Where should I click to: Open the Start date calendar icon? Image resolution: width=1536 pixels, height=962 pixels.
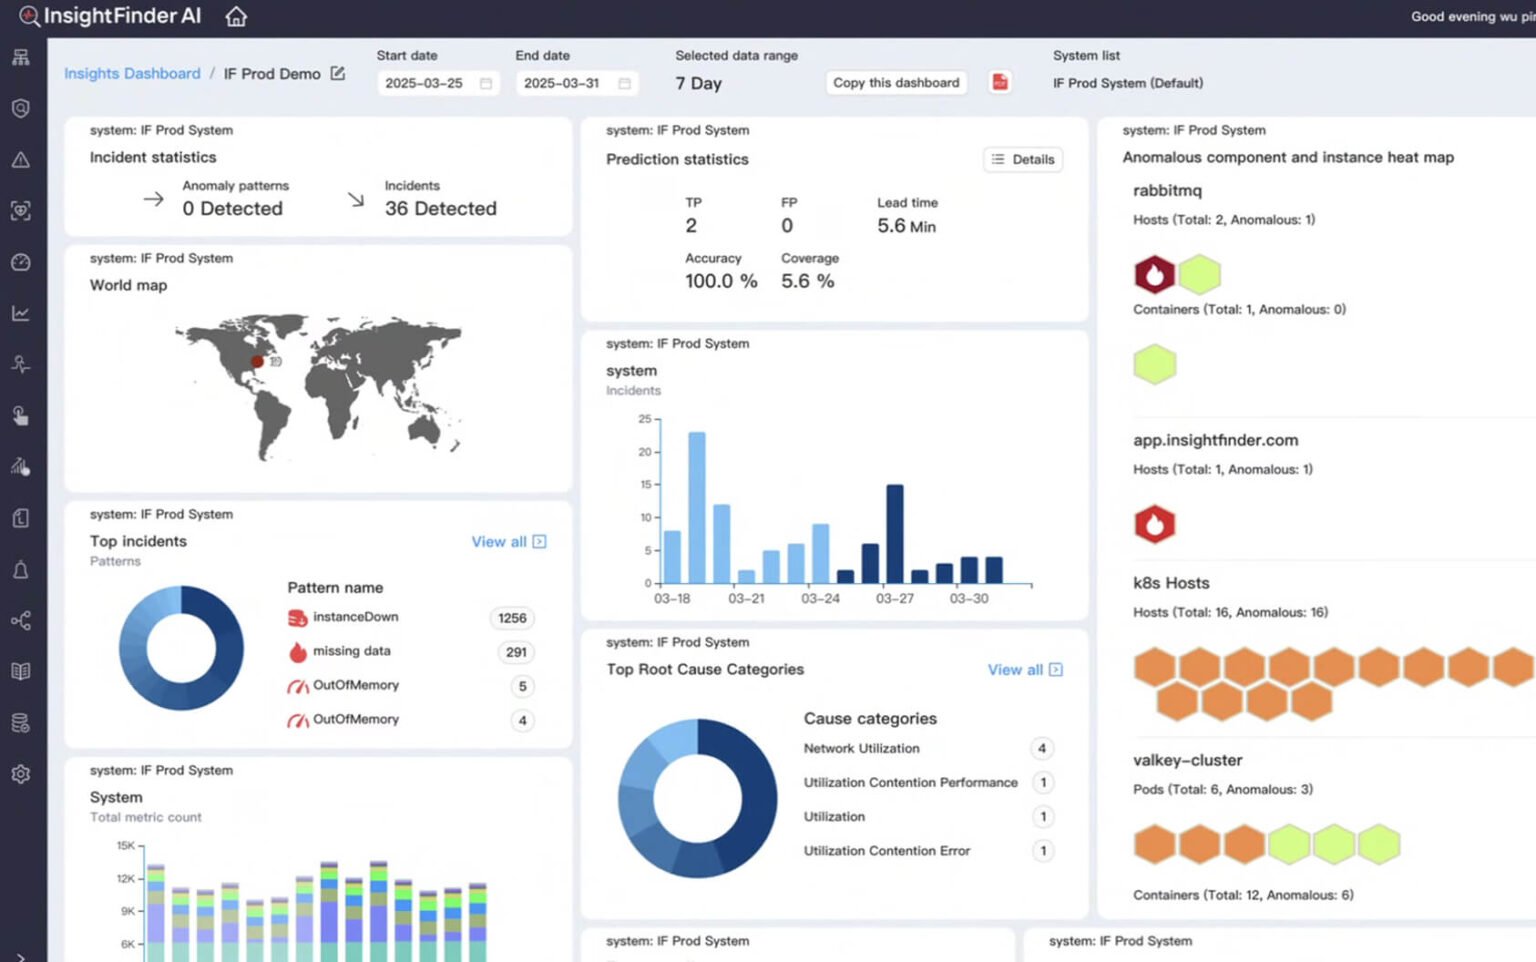tap(486, 83)
